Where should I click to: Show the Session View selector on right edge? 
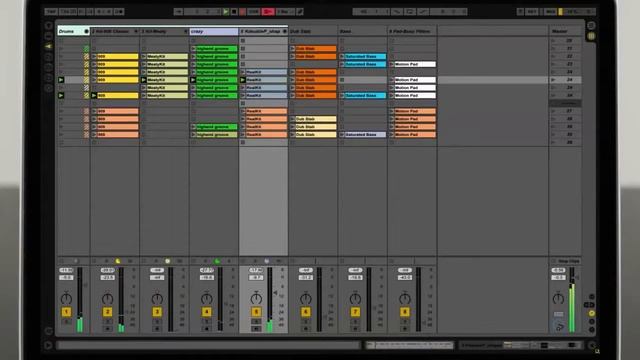point(591,36)
